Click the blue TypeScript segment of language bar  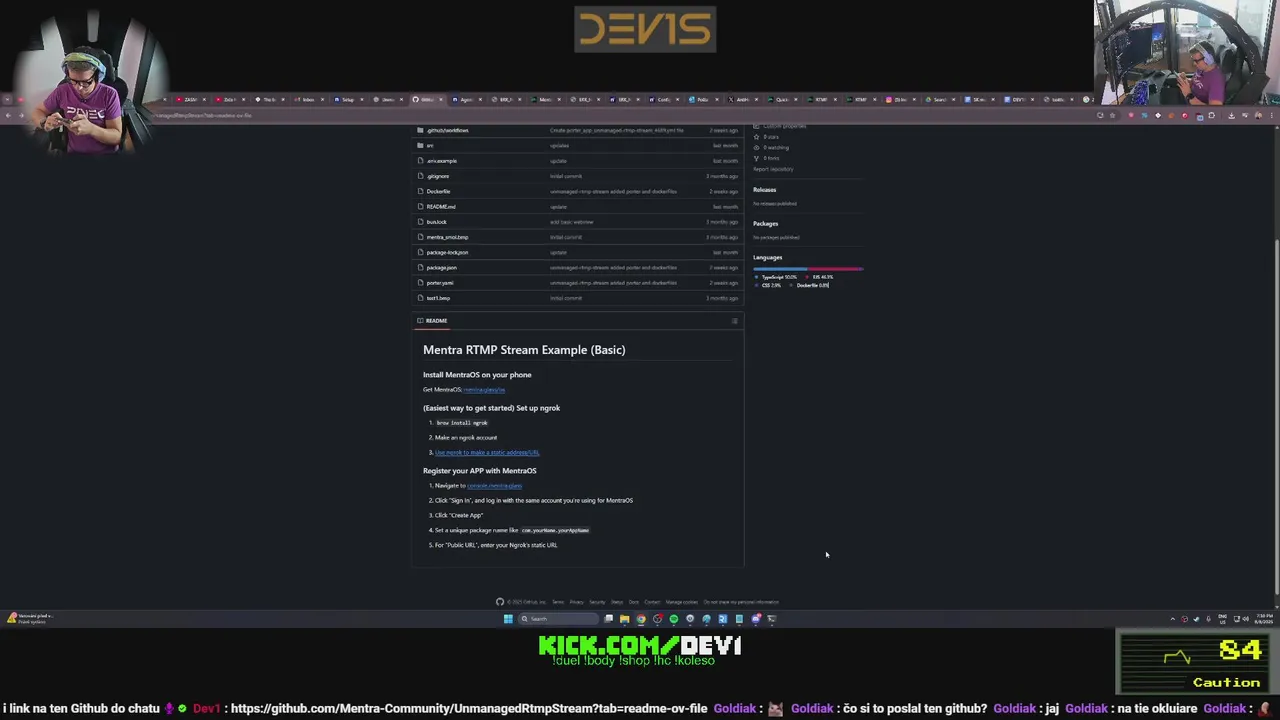(780, 269)
